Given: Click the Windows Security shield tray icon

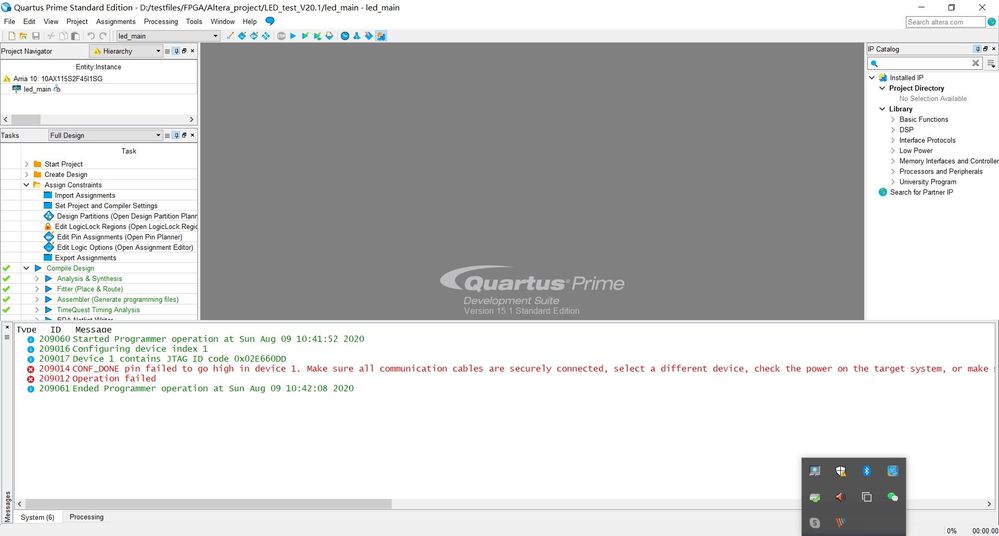Looking at the screenshot, I should 840,471.
